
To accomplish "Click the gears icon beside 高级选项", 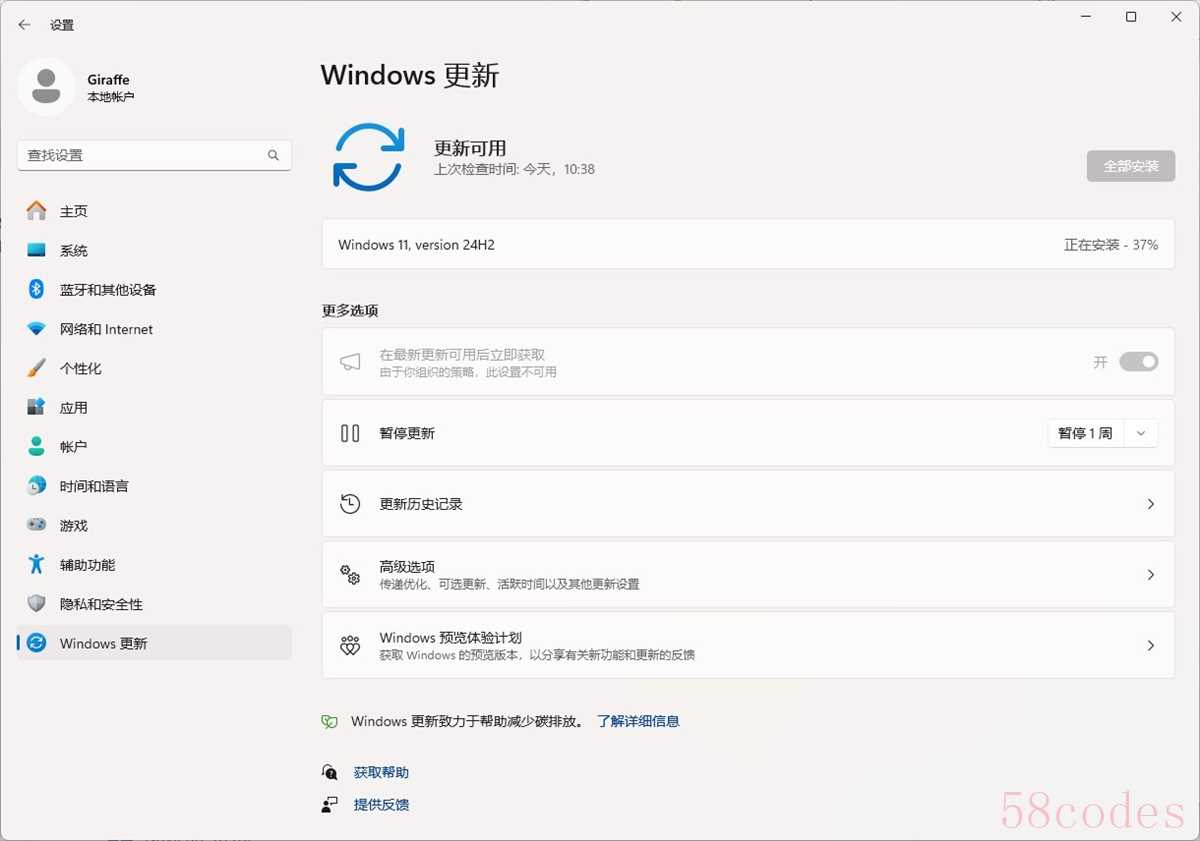I will pos(350,575).
